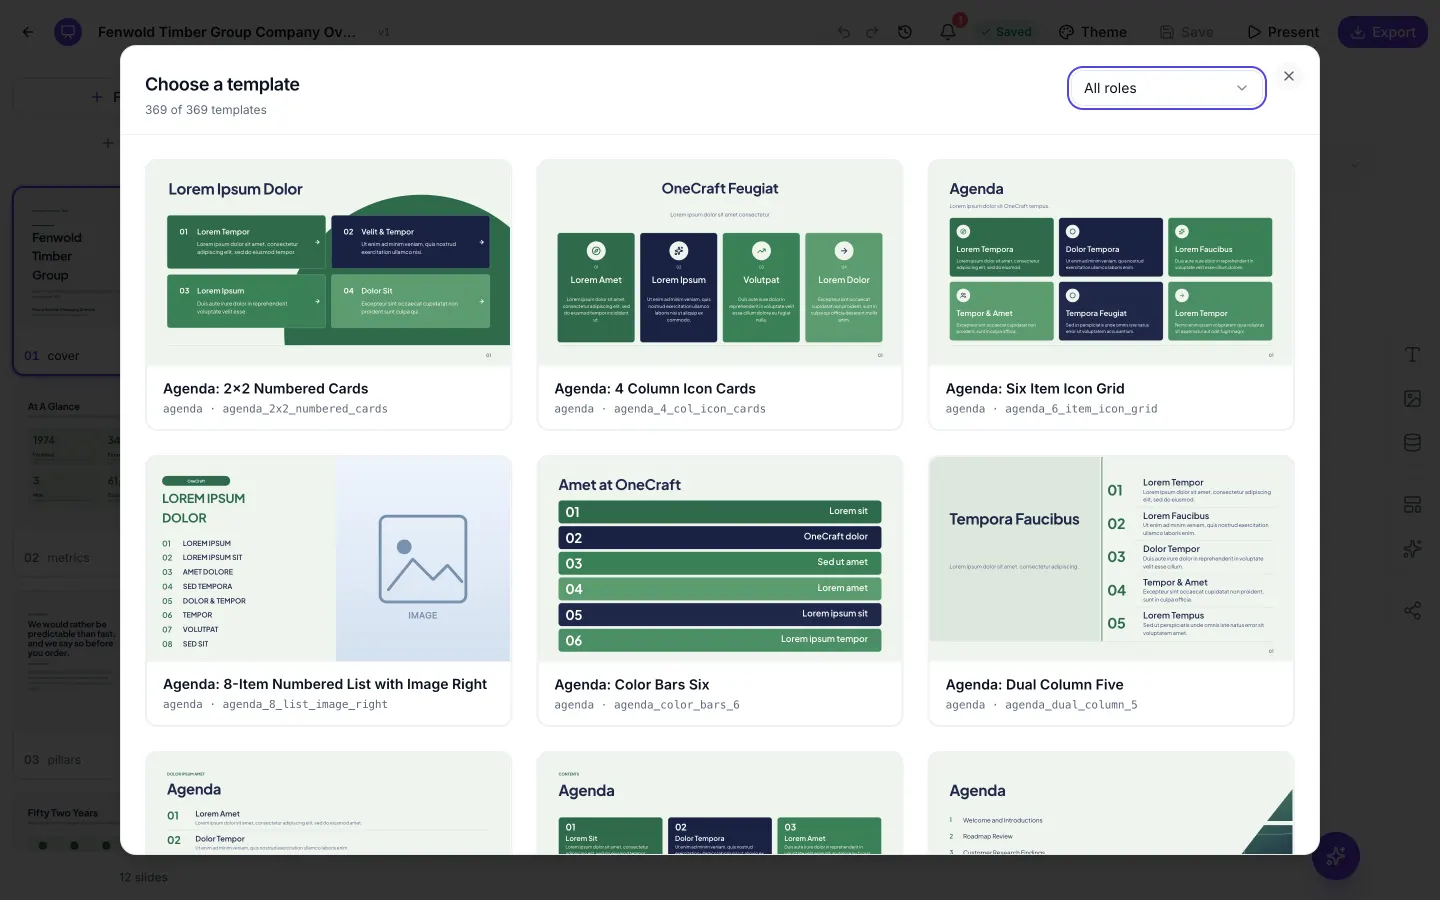Click the agenda_6_item_icon_grid identifier text
1440x900 pixels.
(x=1081, y=409)
